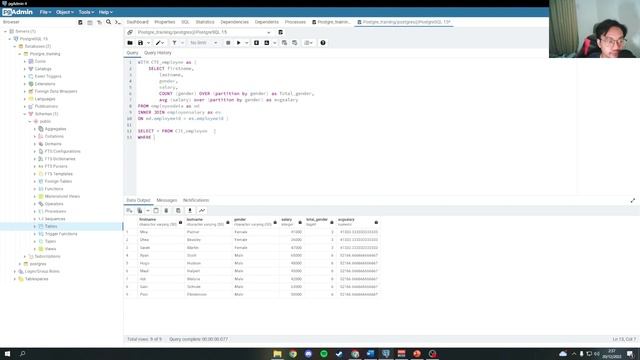Click the View Data grid icon in Browser
This screenshot has width=640, height=360.
[90, 22]
